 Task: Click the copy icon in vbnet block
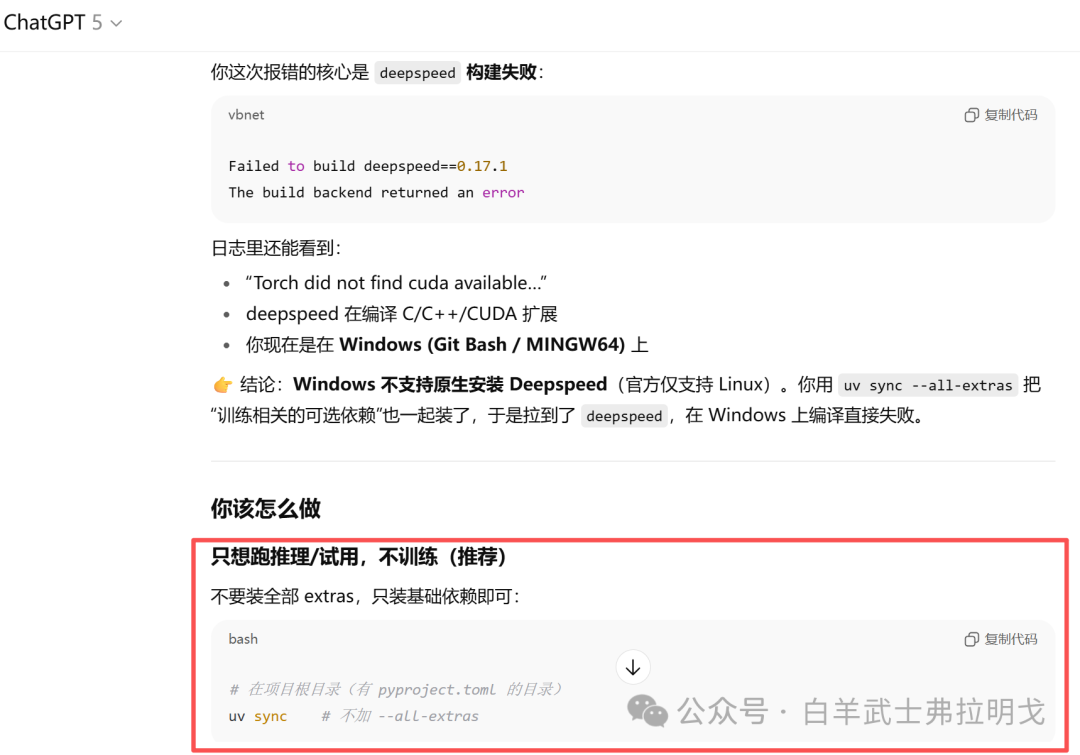pyautogui.click(x=971, y=115)
